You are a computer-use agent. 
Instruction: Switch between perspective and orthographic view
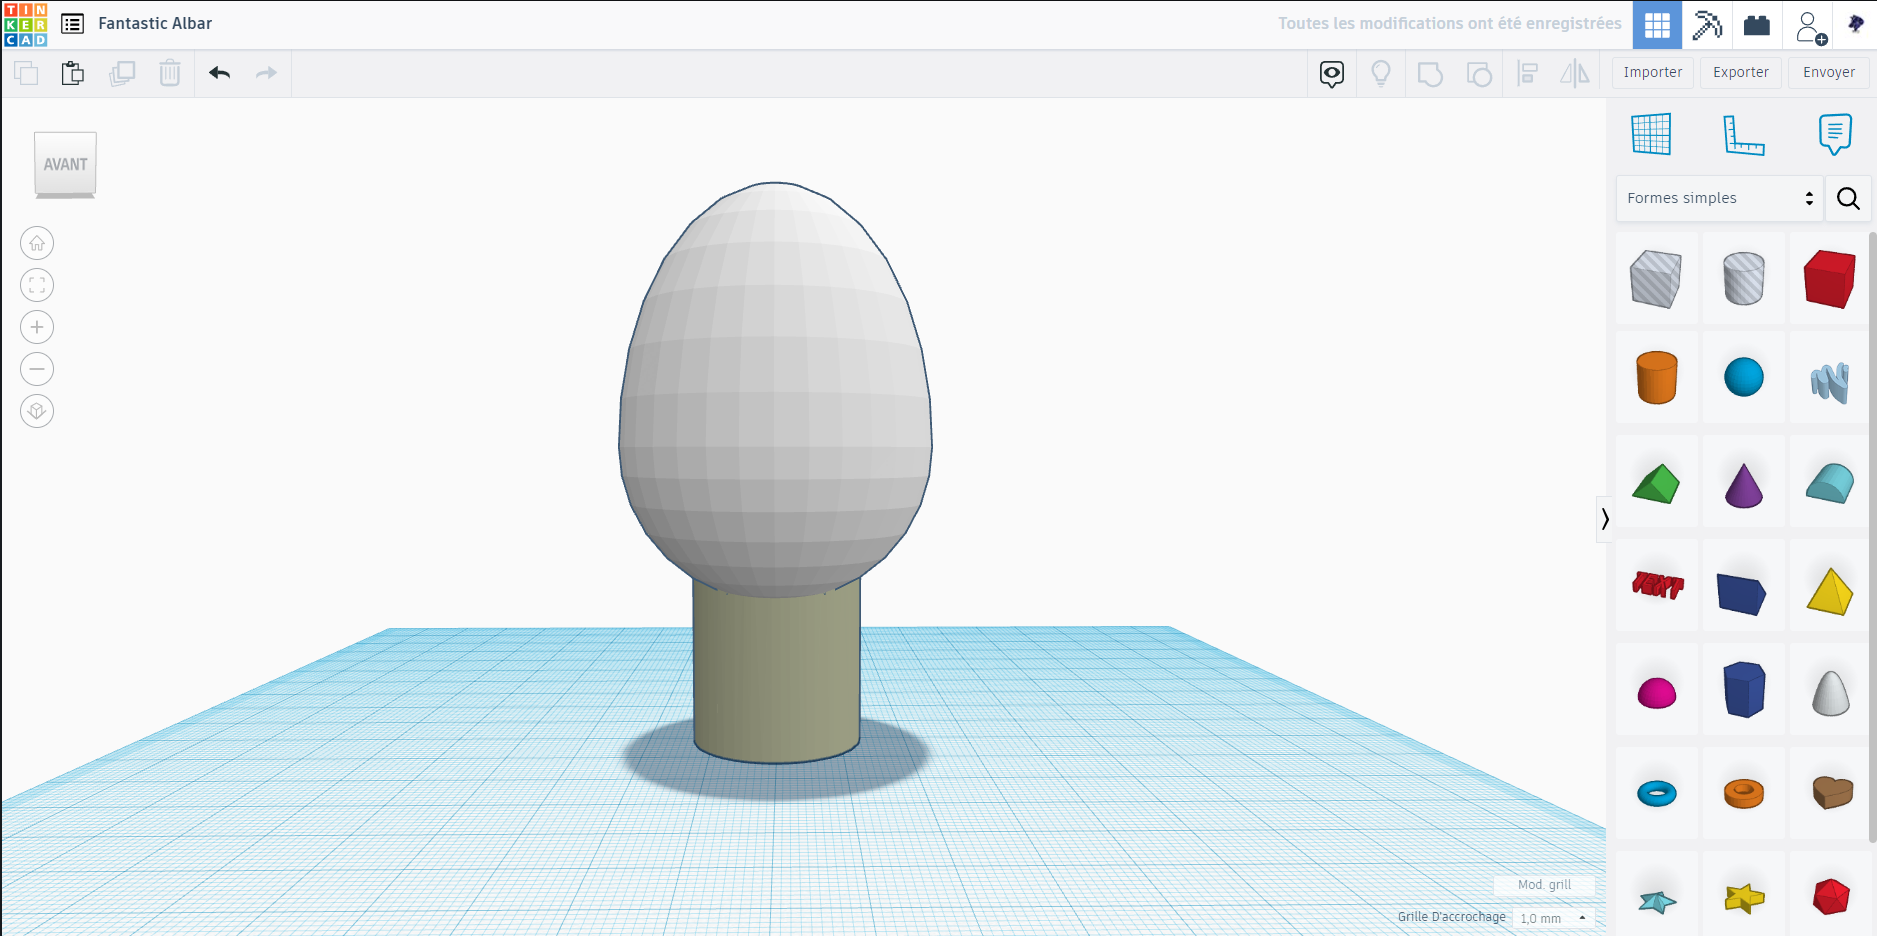pyautogui.click(x=37, y=411)
